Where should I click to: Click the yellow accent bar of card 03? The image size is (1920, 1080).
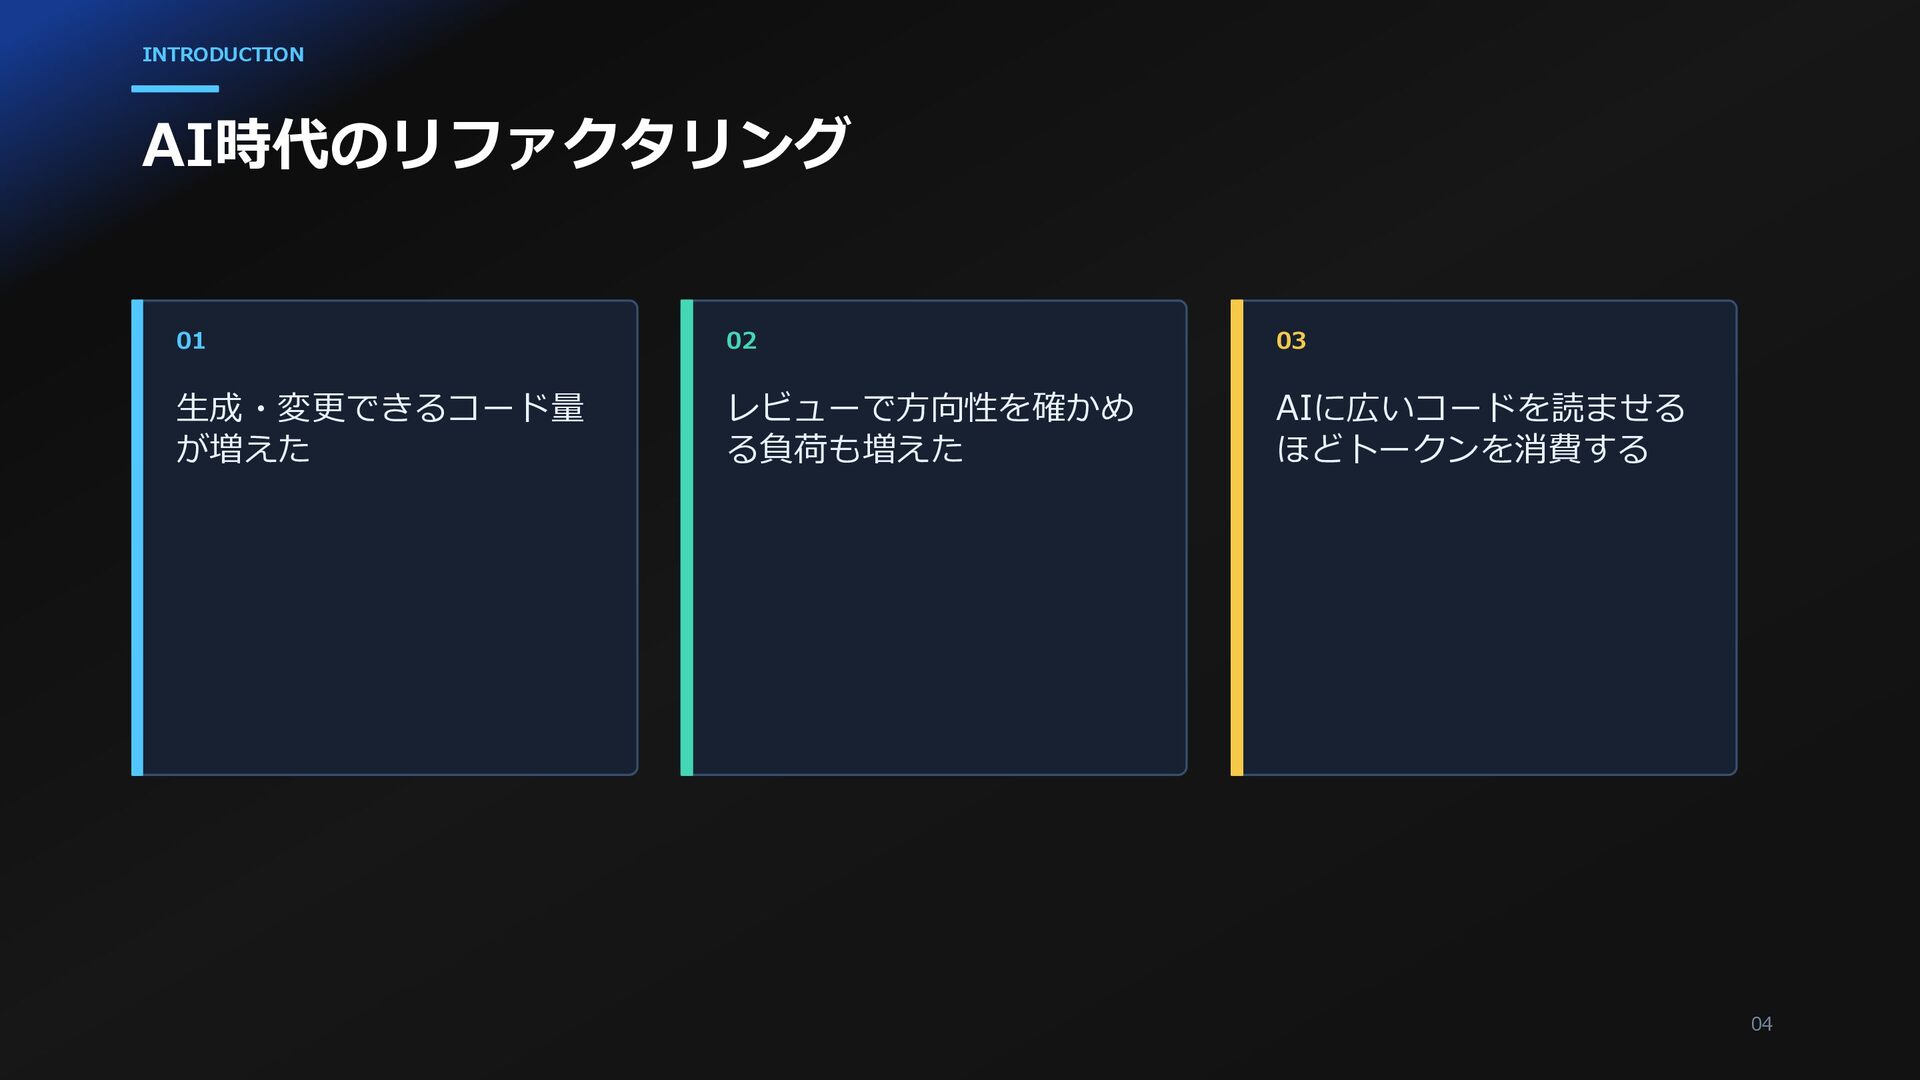[x=1237, y=537]
